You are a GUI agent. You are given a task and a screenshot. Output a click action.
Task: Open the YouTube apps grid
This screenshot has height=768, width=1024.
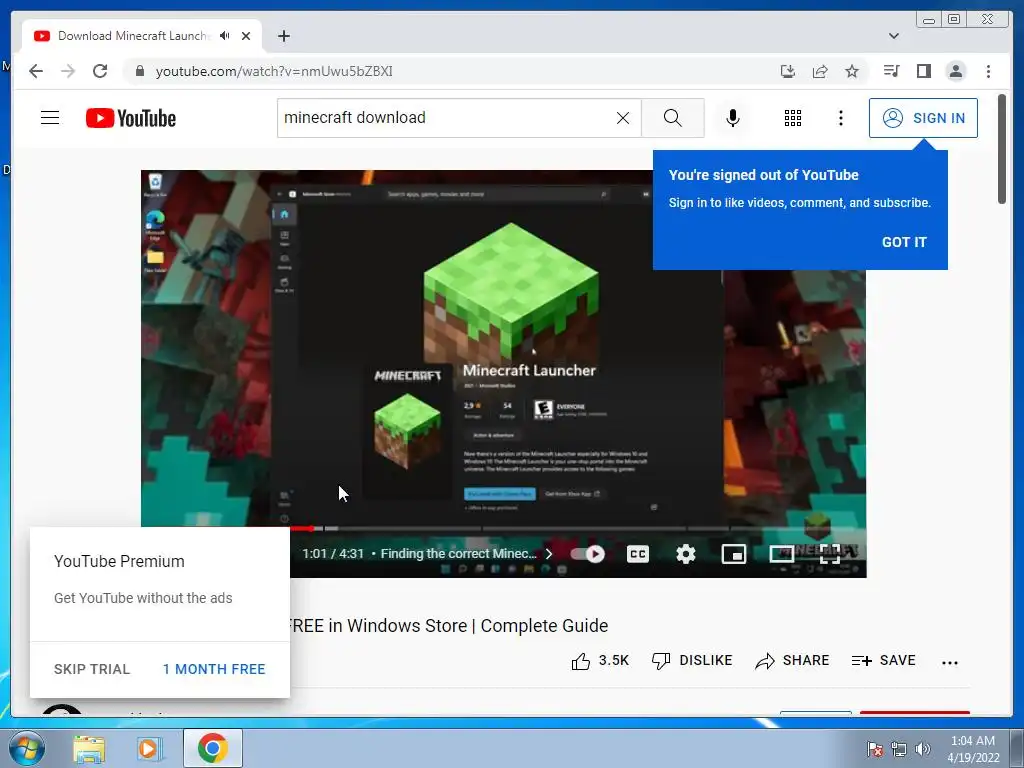click(793, 118)
